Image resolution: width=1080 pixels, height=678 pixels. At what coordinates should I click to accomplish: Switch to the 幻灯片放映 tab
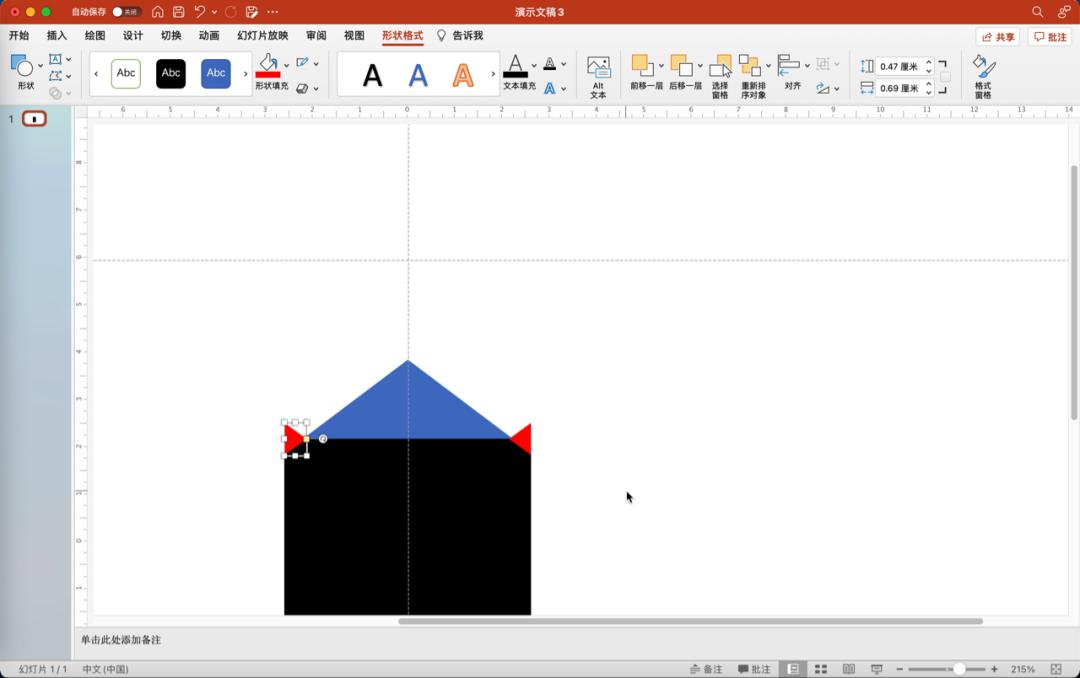pos(262,36)
